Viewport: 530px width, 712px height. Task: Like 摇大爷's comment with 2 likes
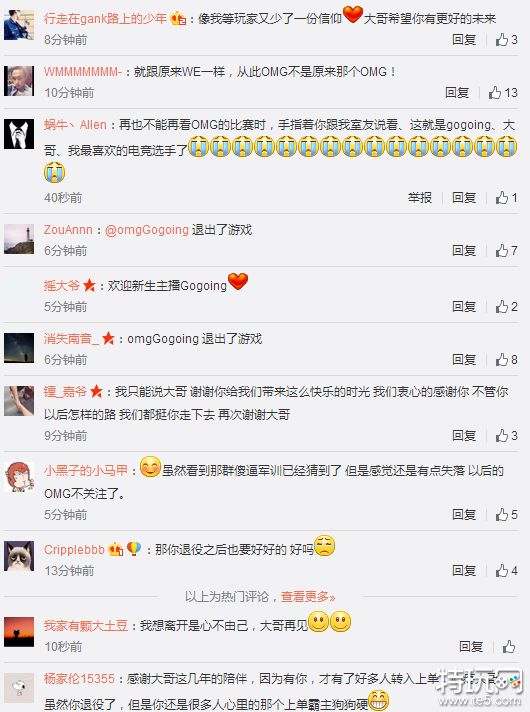(x=506, y=307)
